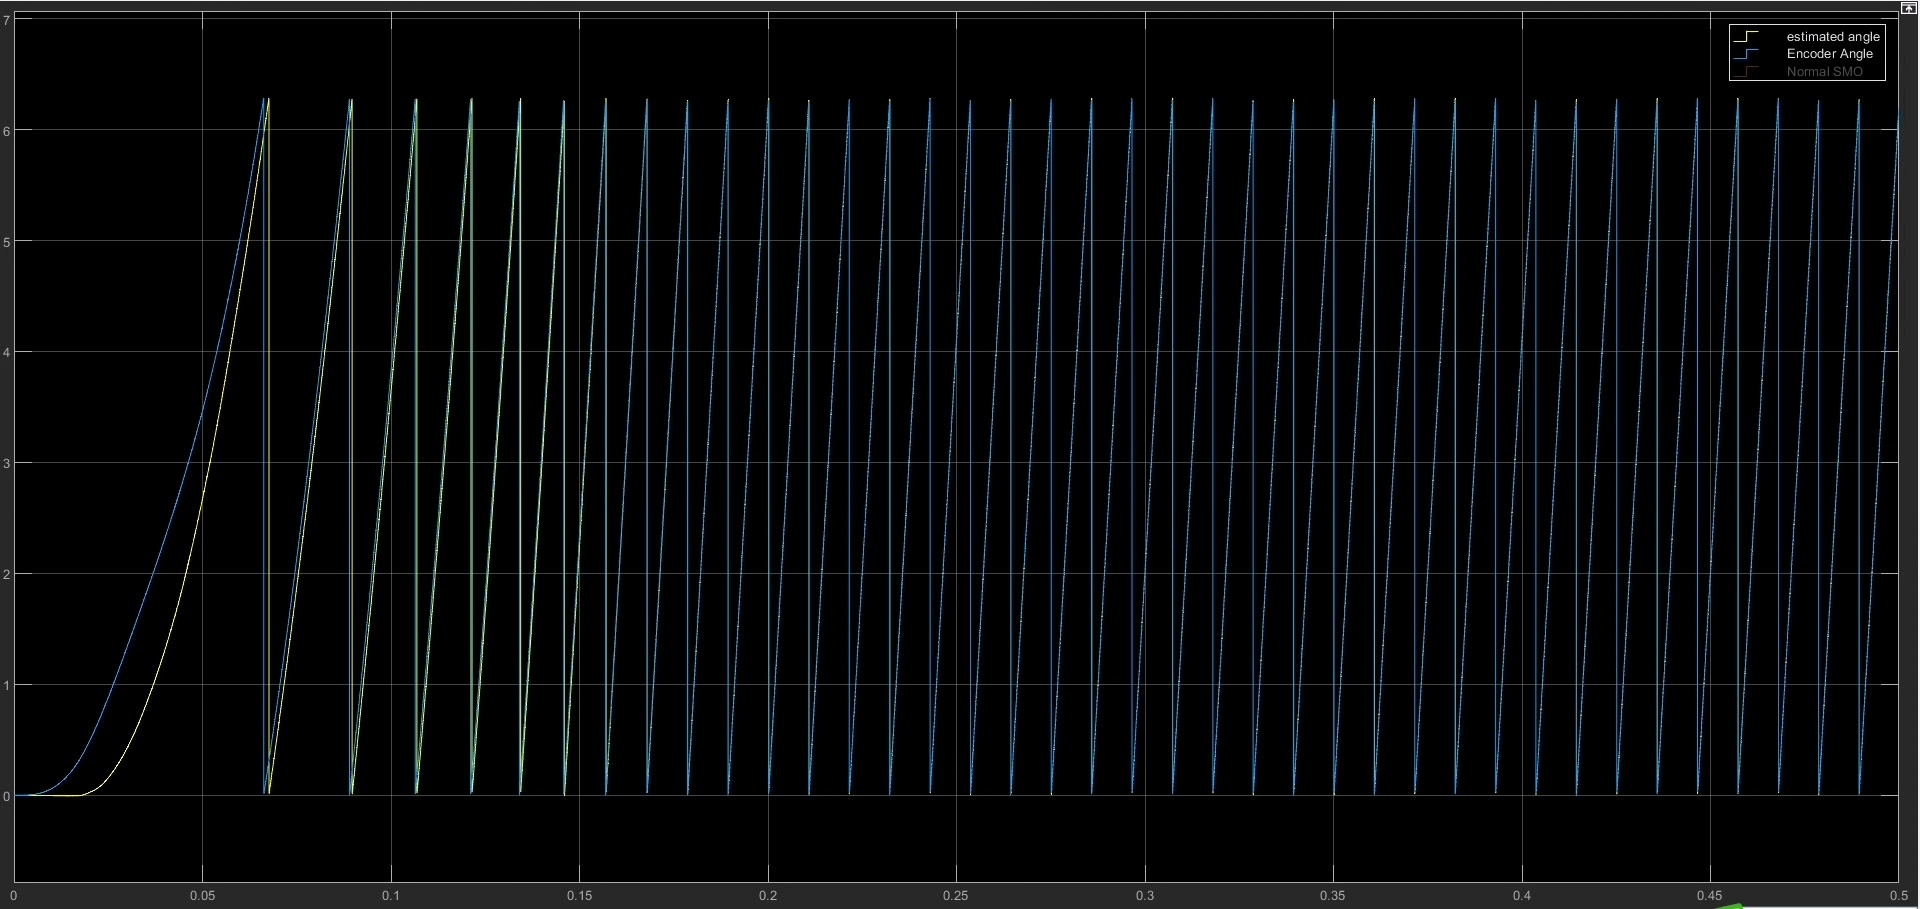Click the y-axis tick label 6
The image size is (1920, 909).
click(6, 131)
